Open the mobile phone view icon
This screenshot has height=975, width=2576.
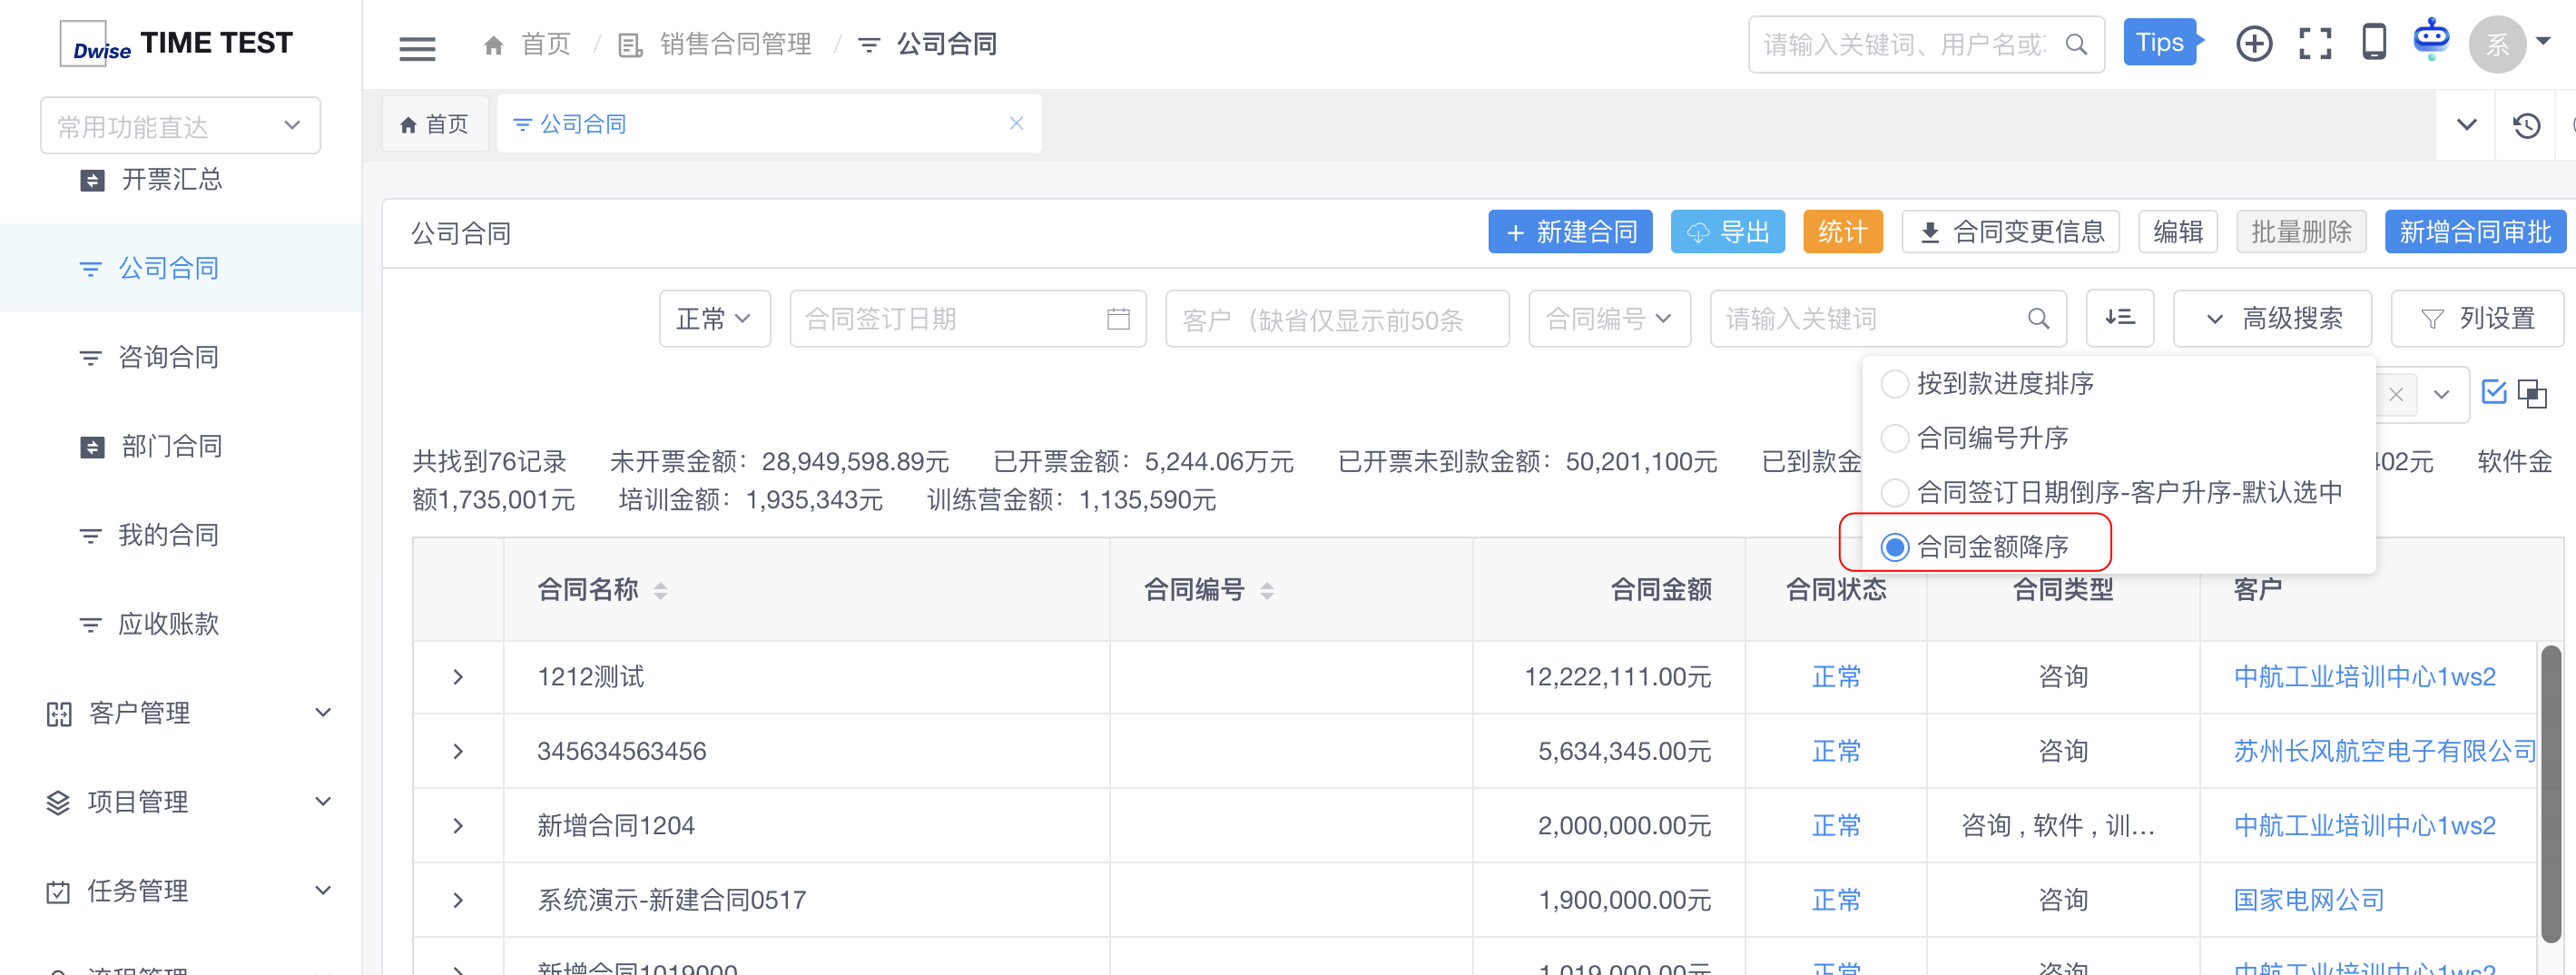pyautogui.click(x=2373, y=43)
